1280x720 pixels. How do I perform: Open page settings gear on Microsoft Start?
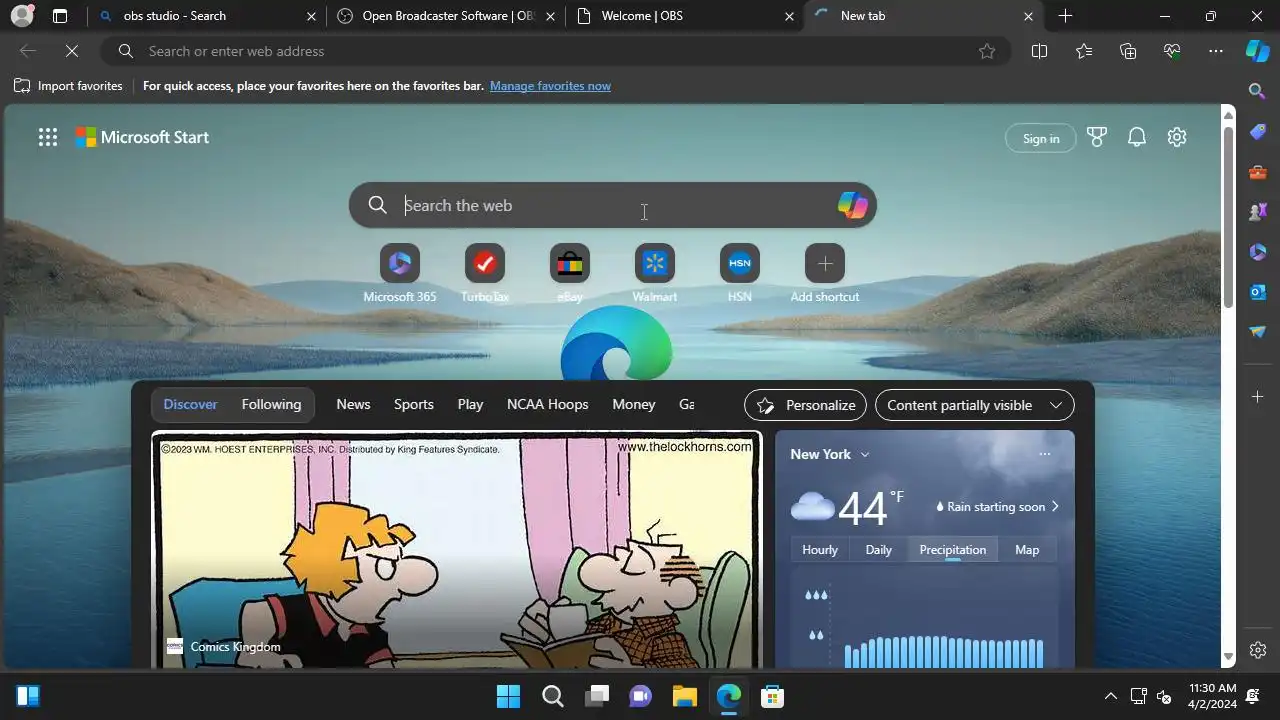[x=1177, y=138]
